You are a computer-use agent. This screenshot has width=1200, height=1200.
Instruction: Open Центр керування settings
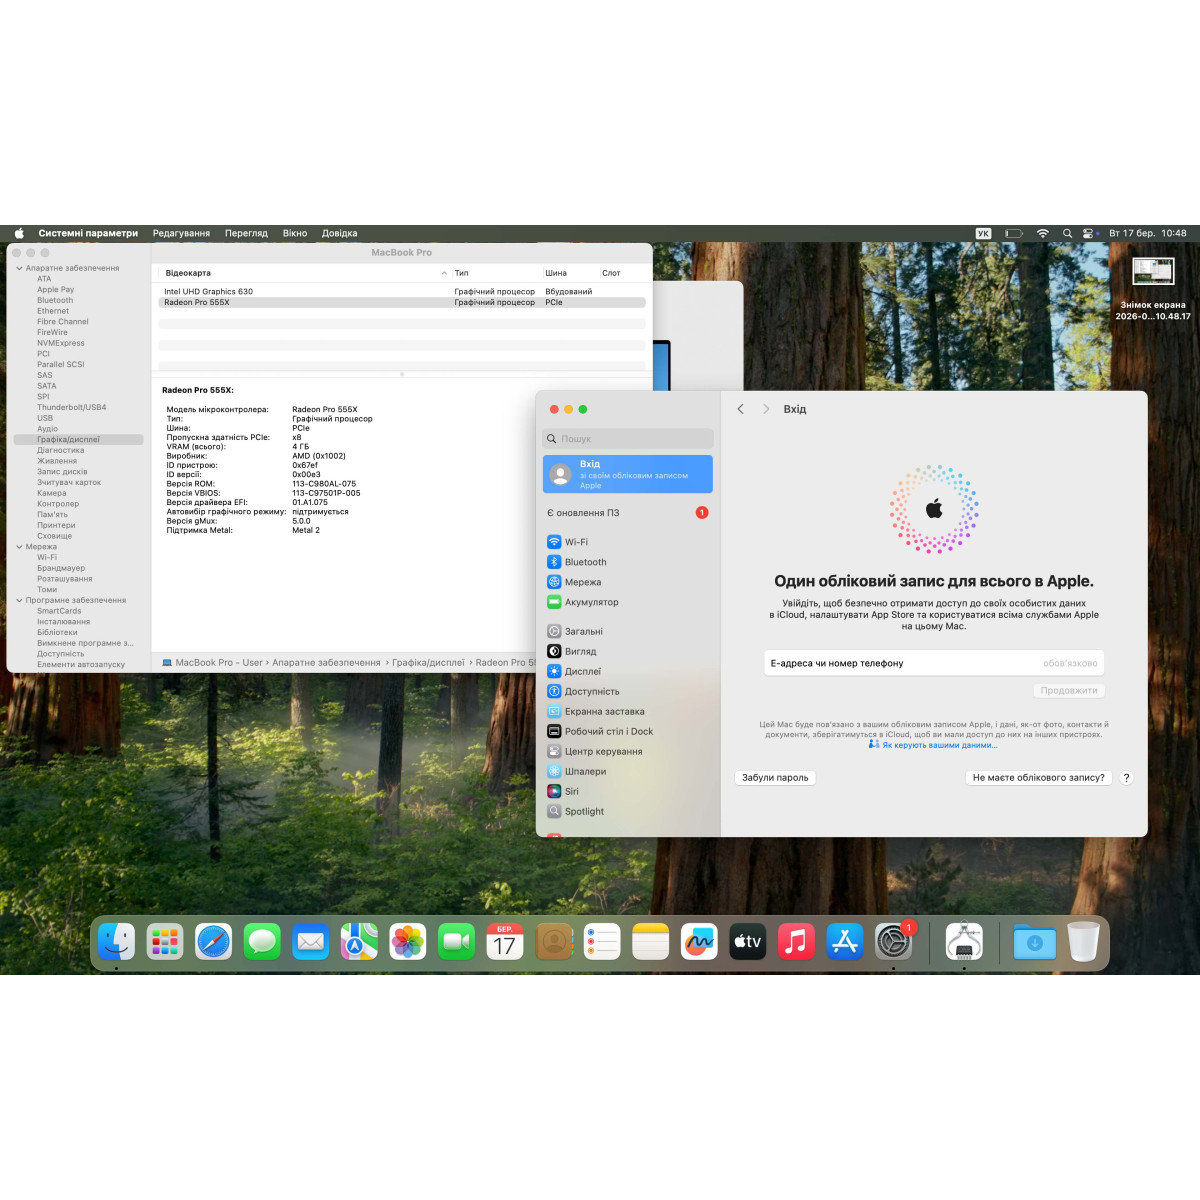click(x=628, y=751)
